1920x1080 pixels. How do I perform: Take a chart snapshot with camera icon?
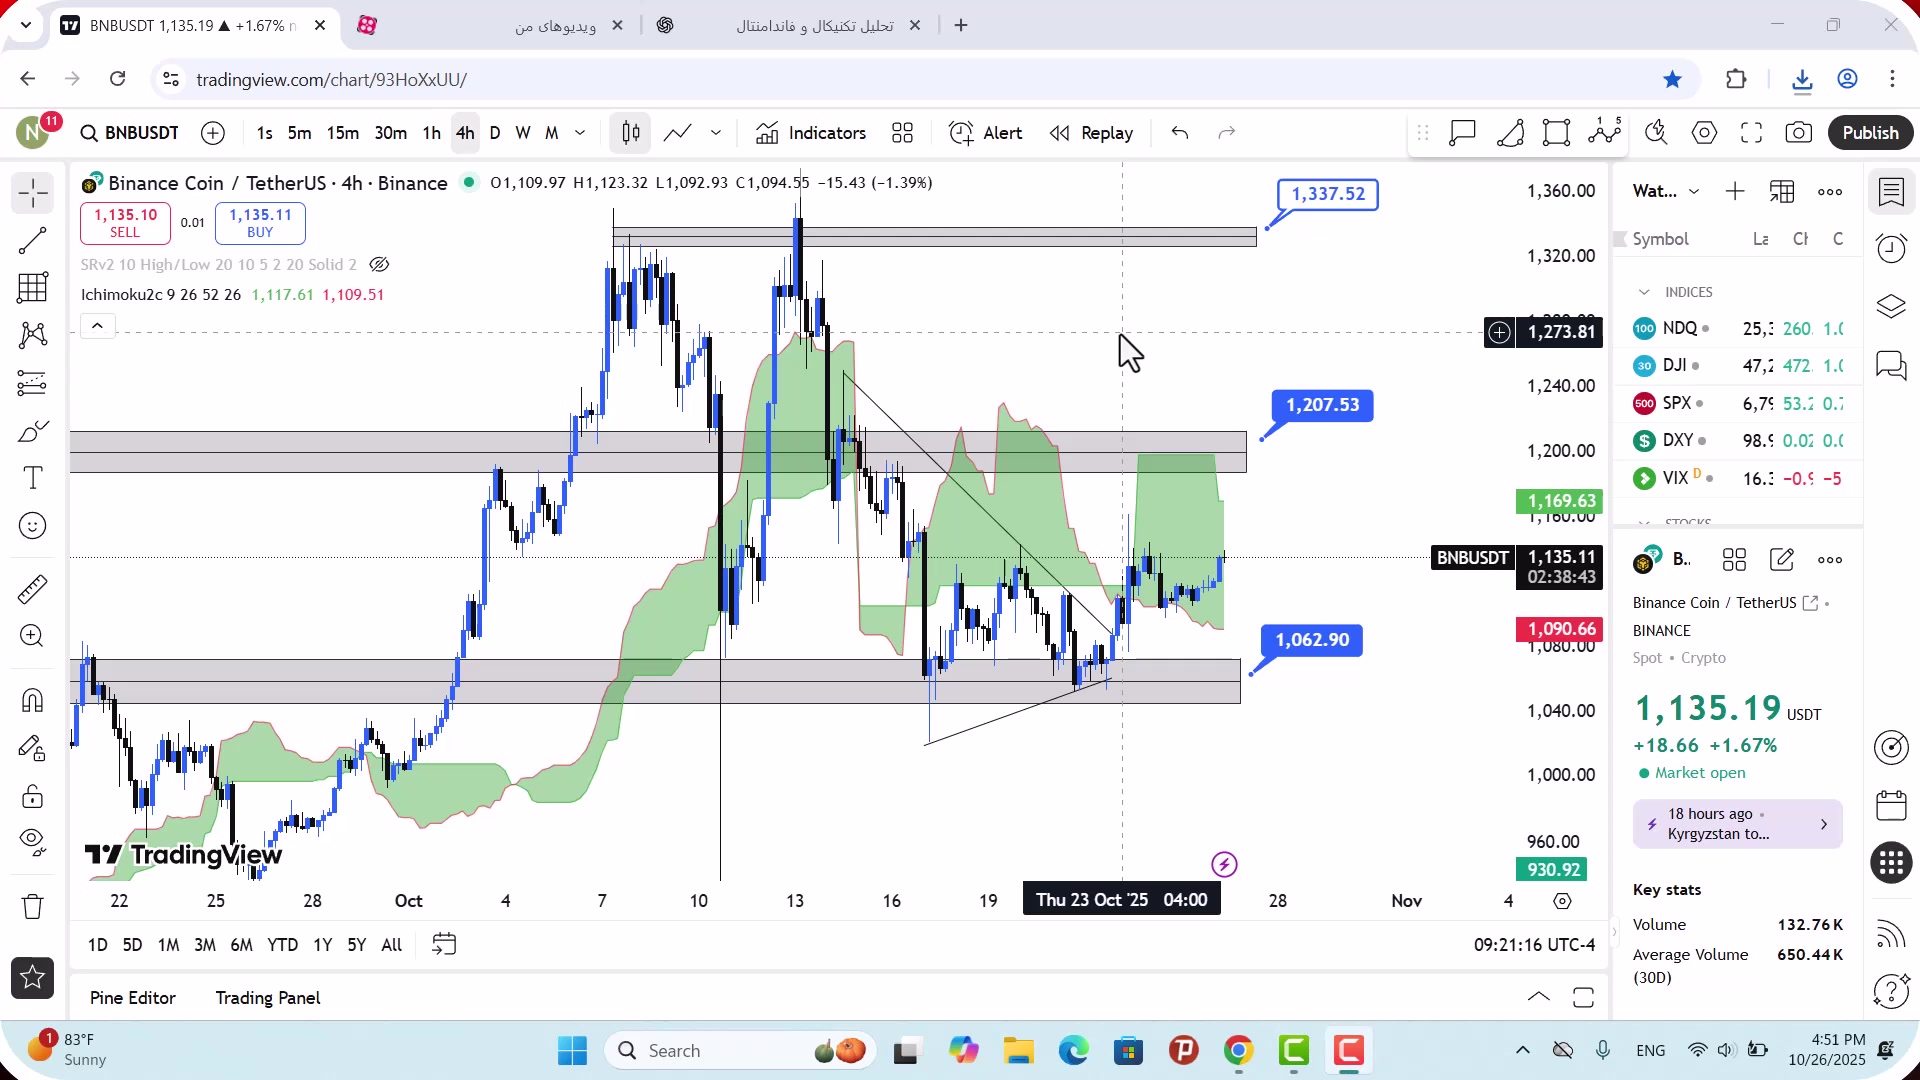point(1799,133)
